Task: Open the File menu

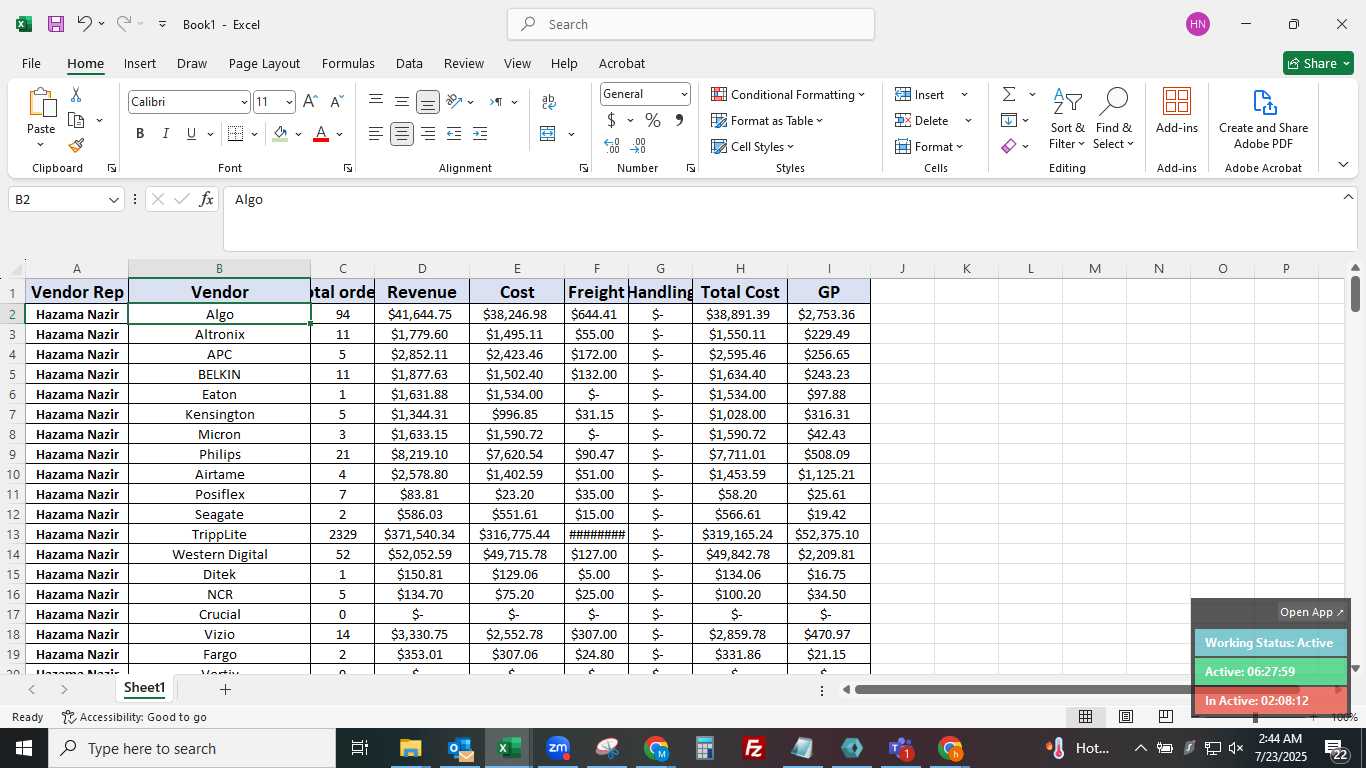Action: tap(31, 63)
